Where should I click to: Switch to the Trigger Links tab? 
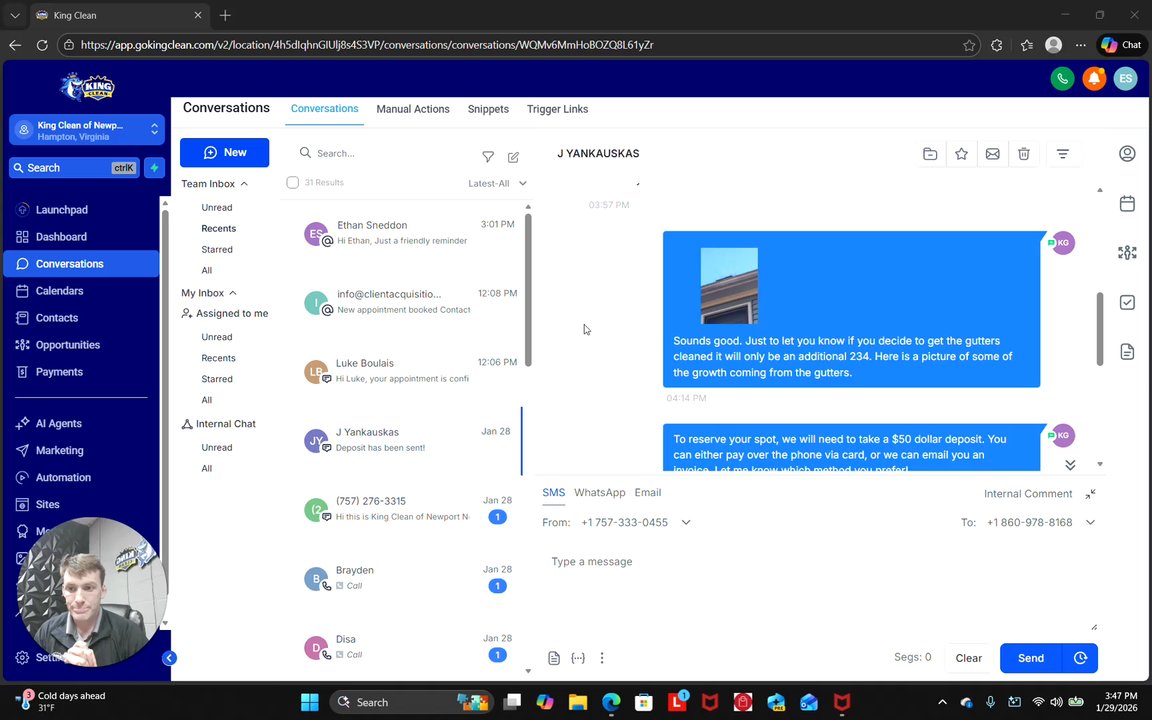[x=557, y=109]
